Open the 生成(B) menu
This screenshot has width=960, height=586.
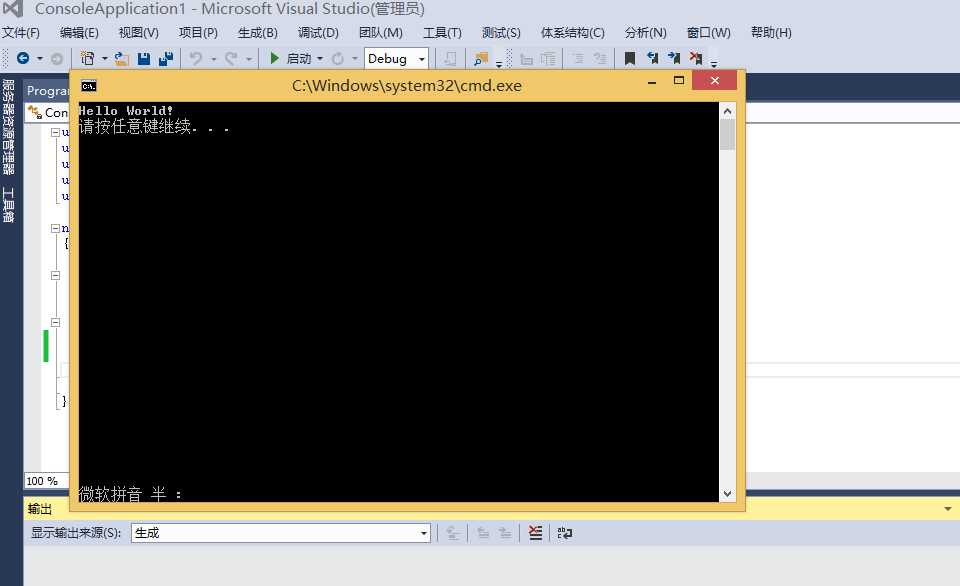257,32
